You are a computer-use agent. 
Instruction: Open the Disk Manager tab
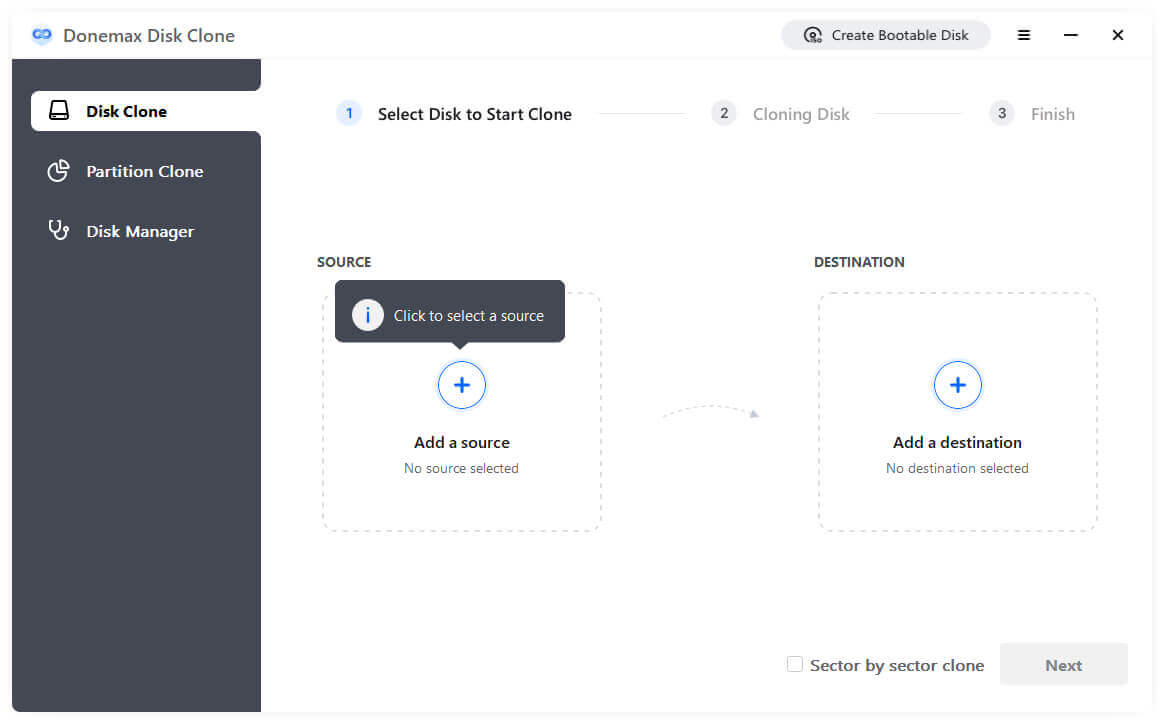pos(140,231)
